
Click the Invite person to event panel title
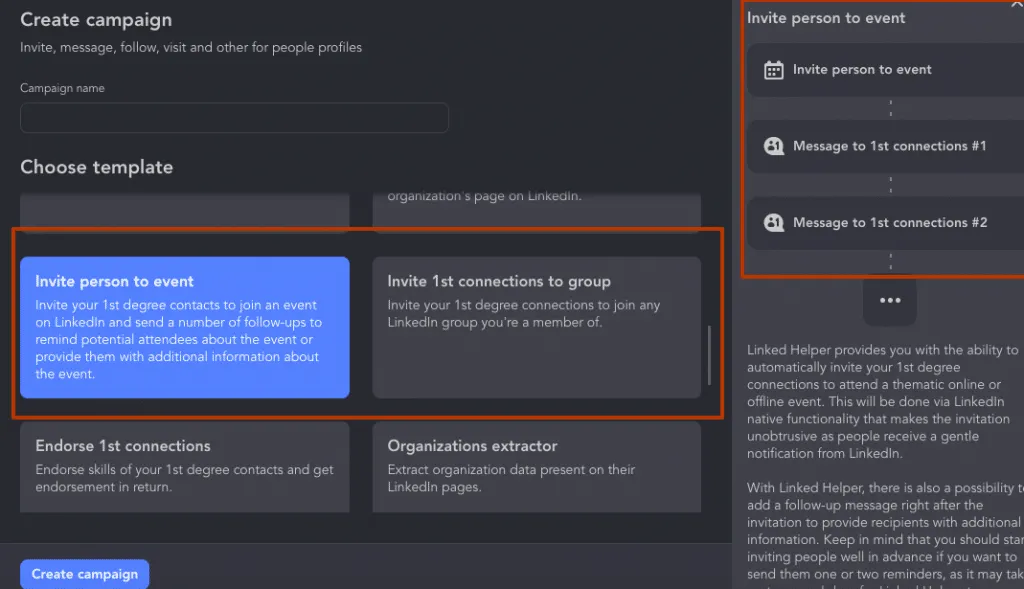(825, 18)
